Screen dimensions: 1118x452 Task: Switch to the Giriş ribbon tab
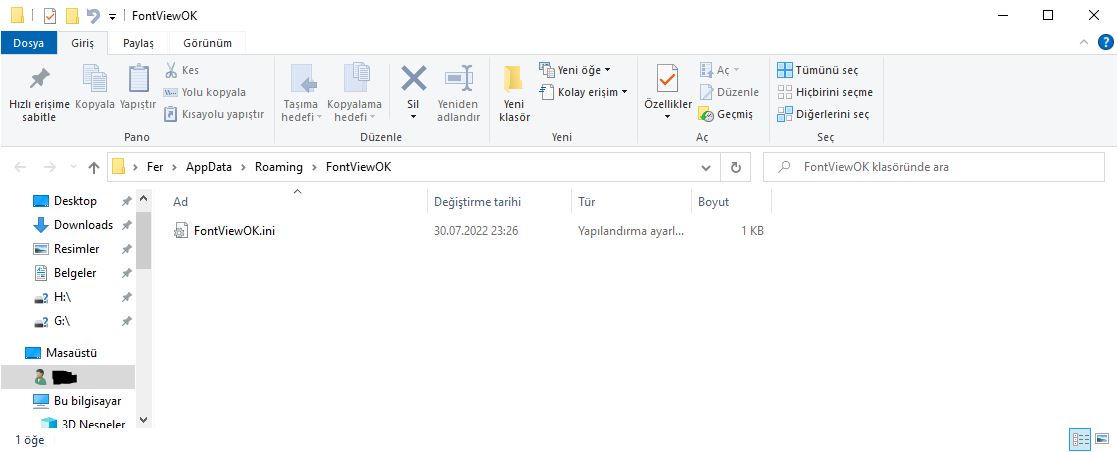[82, 43]
